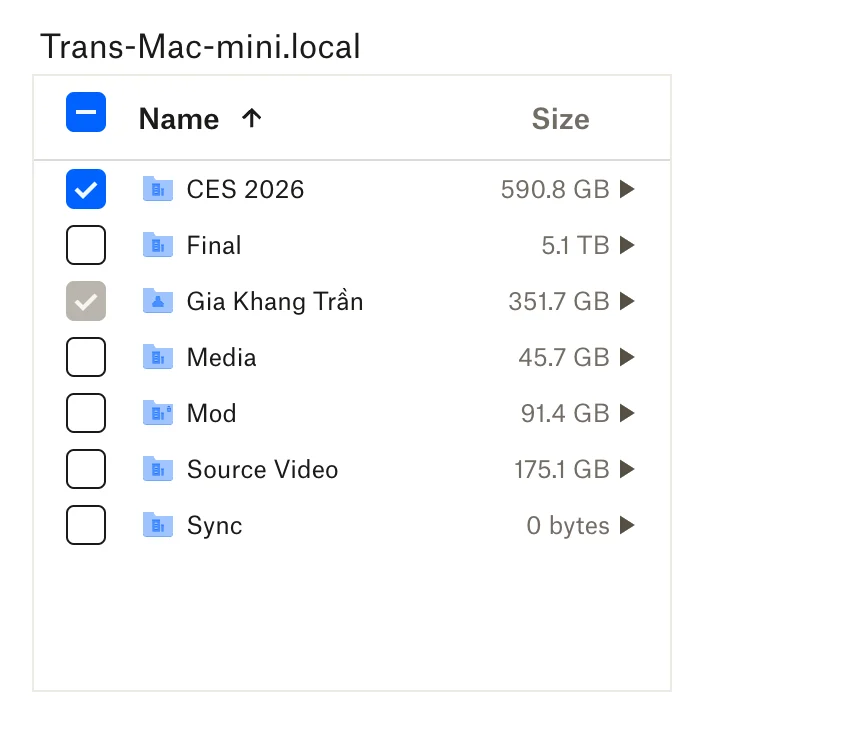
Task: Open the Gia Khang Trần folder by its name
Action: point(274,301)
